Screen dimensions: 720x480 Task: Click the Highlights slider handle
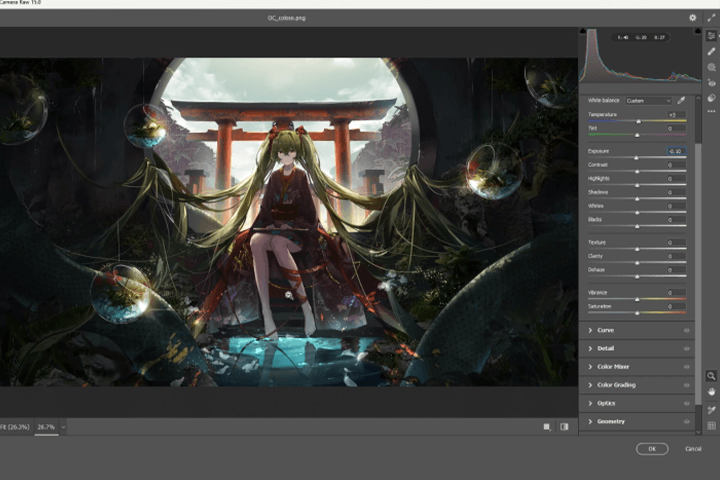pos(637,185)
